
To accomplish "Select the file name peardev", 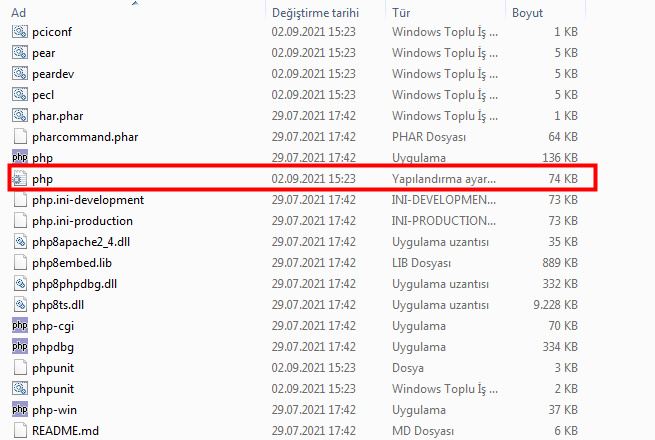I will point(53,74).
